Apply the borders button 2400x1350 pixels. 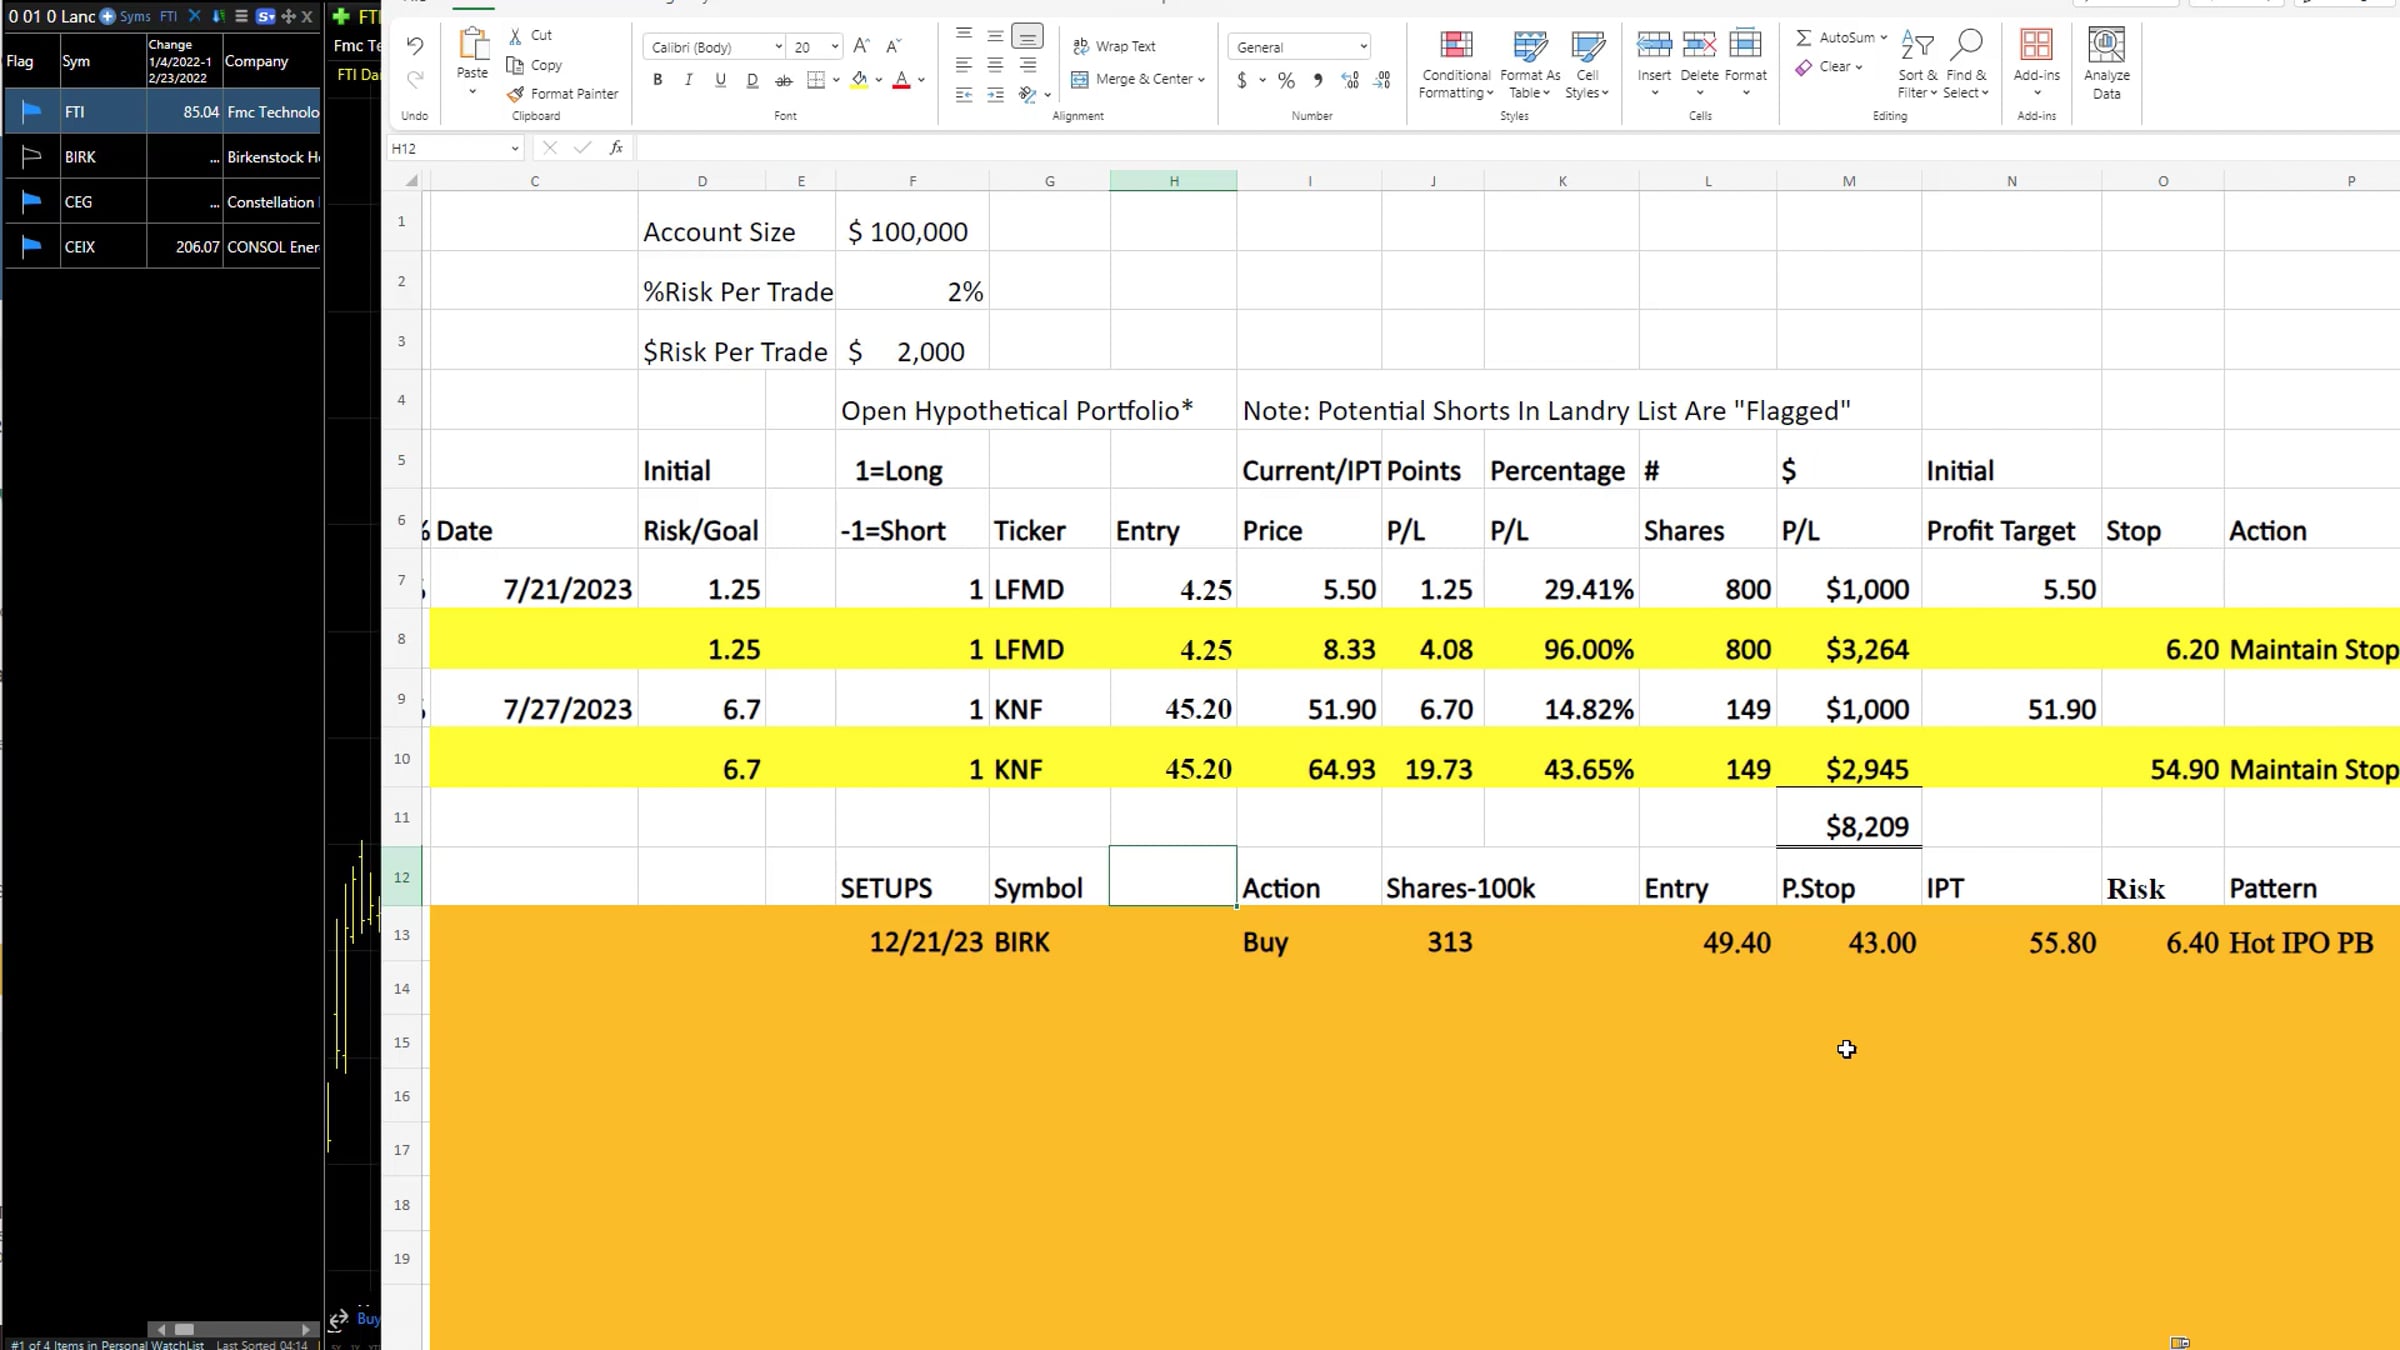[816, 80]
